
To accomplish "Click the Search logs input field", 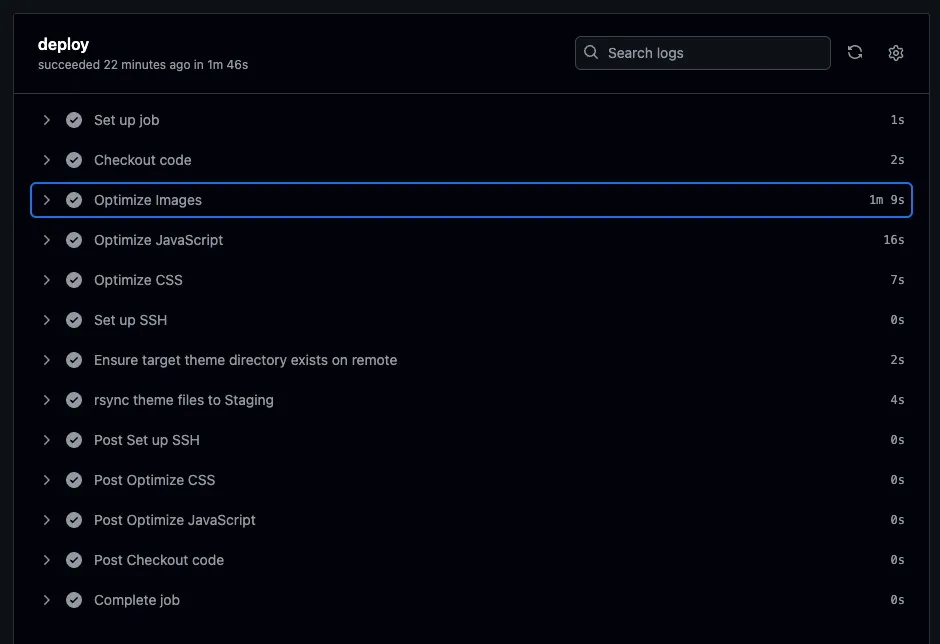I will [714, 53].
